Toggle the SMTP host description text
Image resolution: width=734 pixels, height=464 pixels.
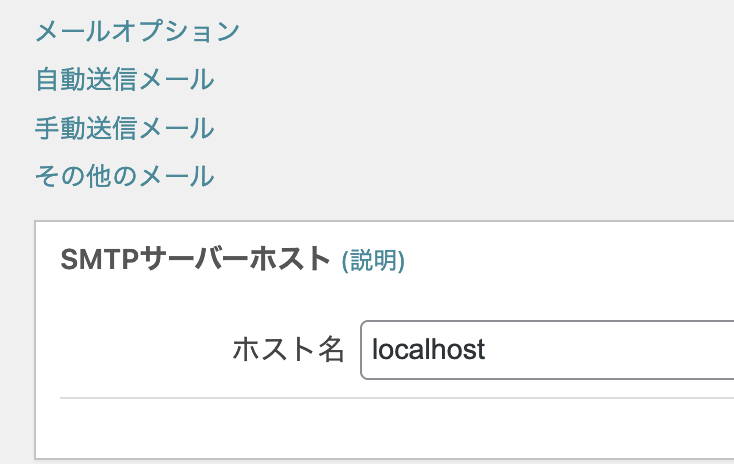click(373, 260)
